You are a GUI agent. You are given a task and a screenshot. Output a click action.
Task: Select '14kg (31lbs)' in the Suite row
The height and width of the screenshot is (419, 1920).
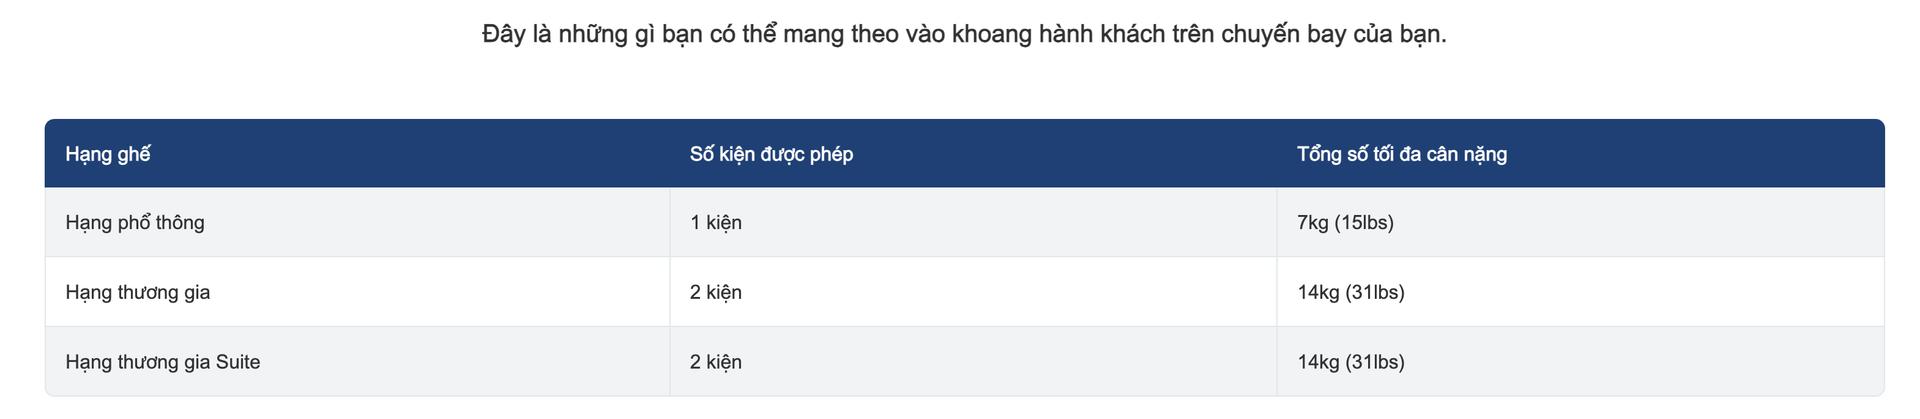tap(1350, 362)
